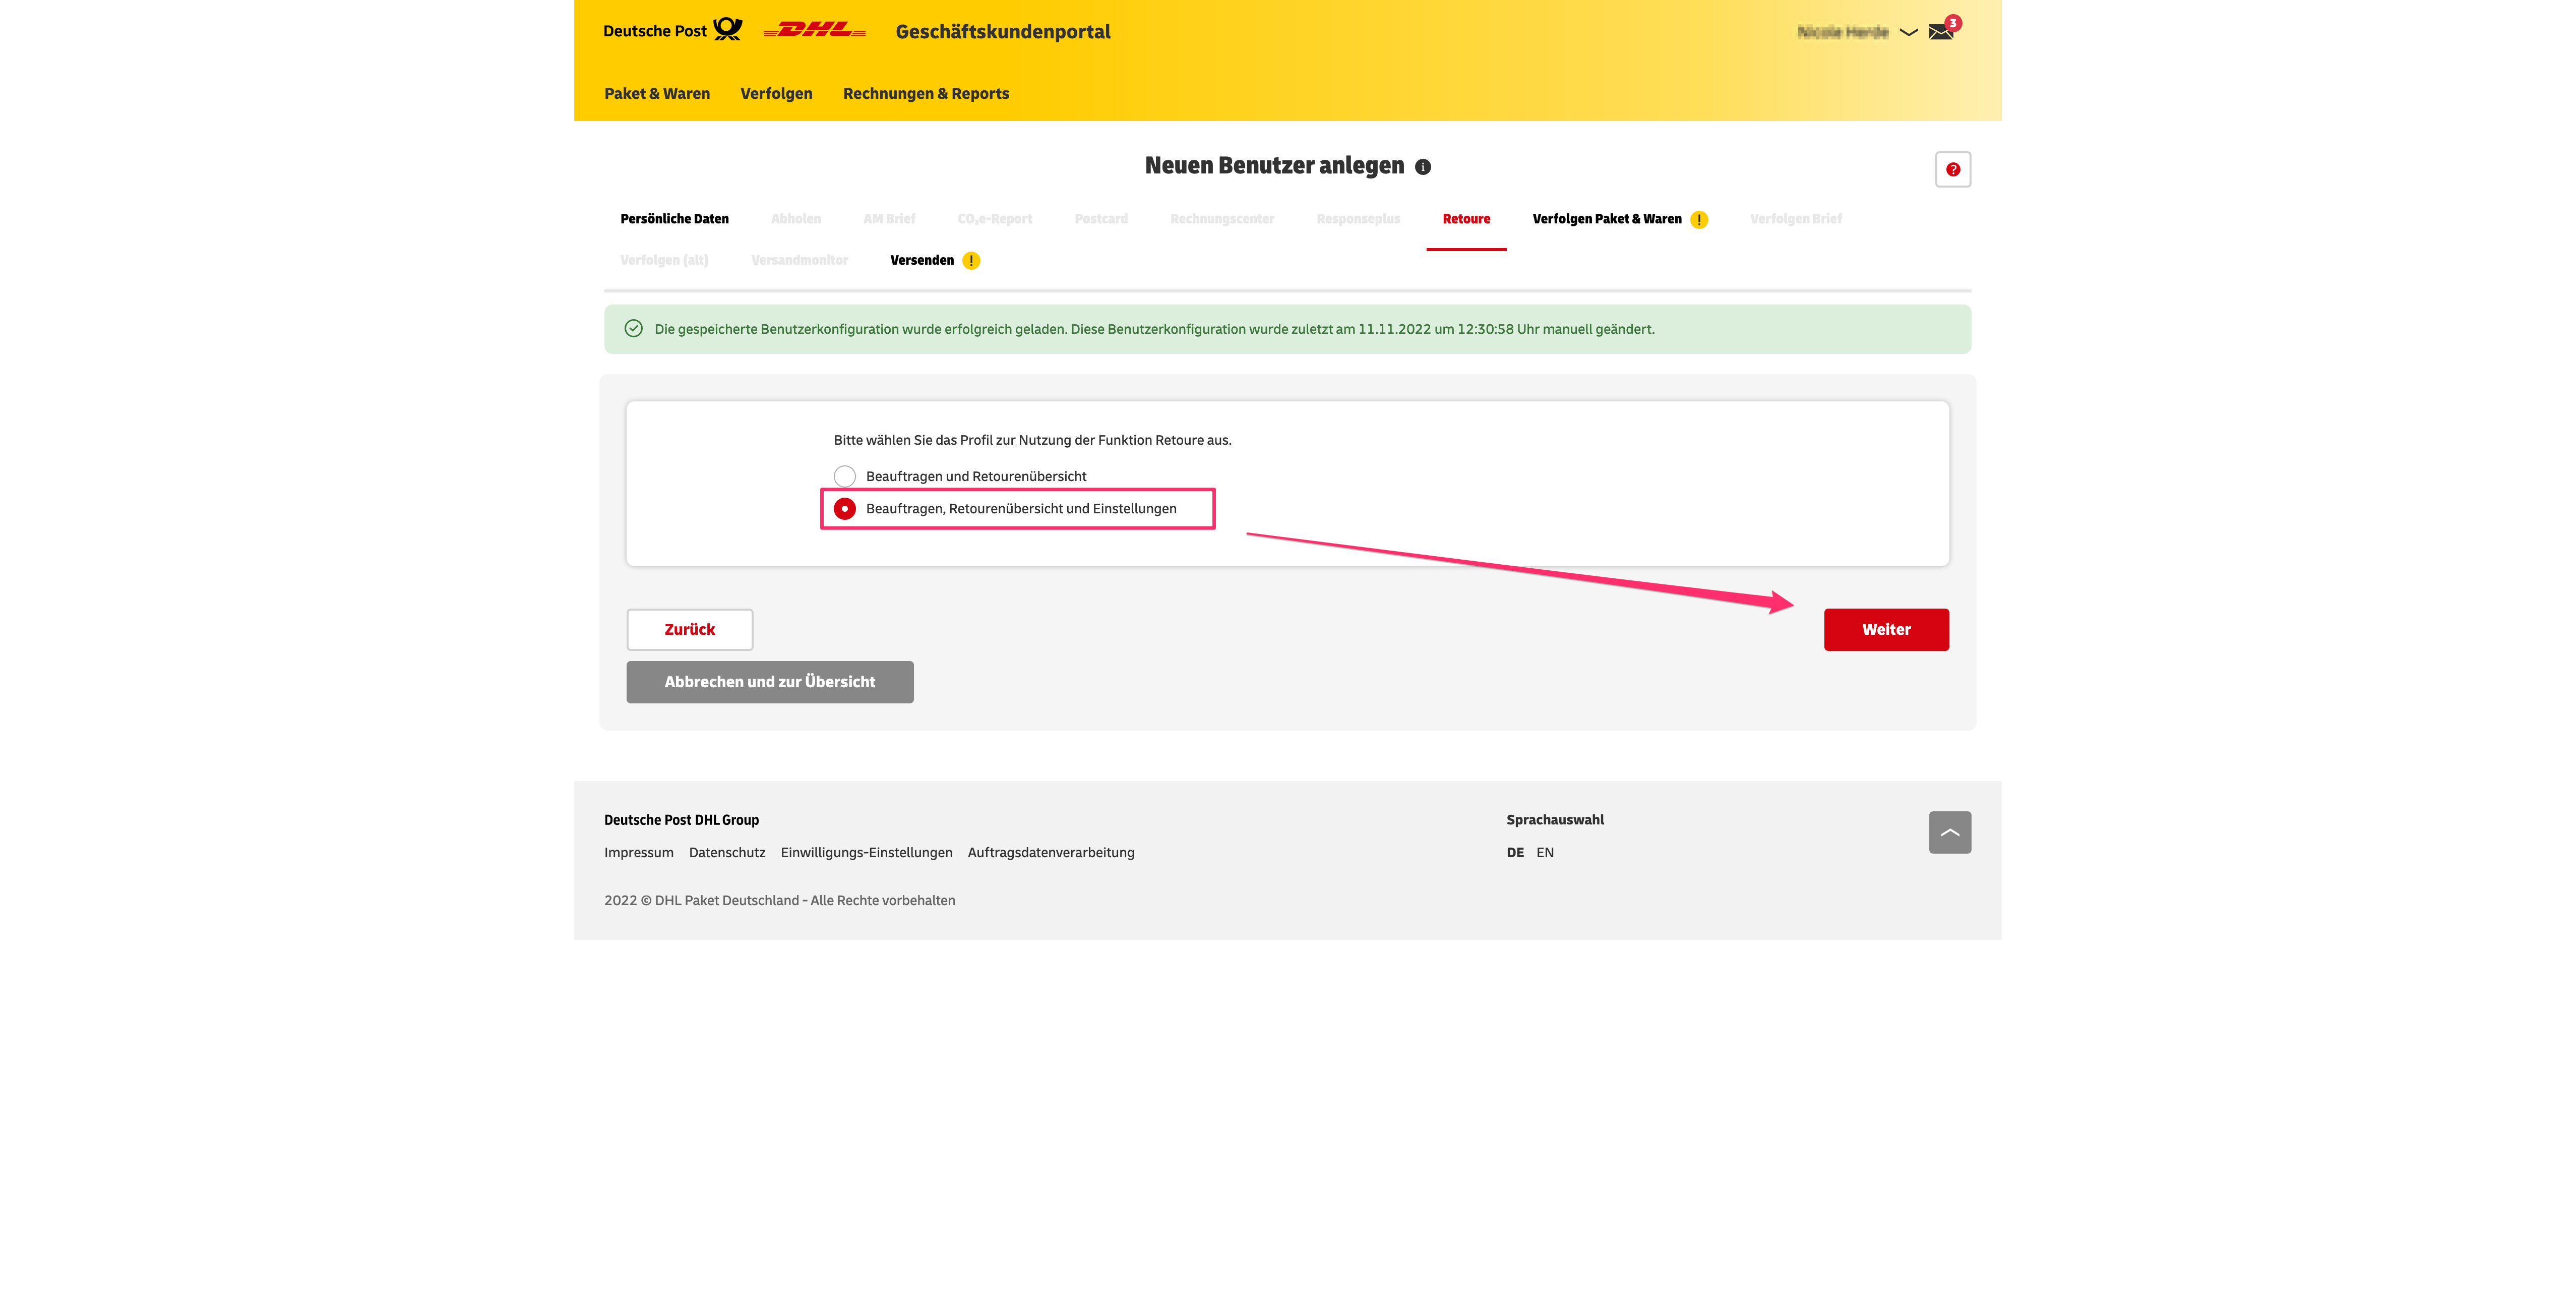Switch language to EN
Image resolution: width=2576 pixels, height=1313 pixels.
tap(1545, 853)
